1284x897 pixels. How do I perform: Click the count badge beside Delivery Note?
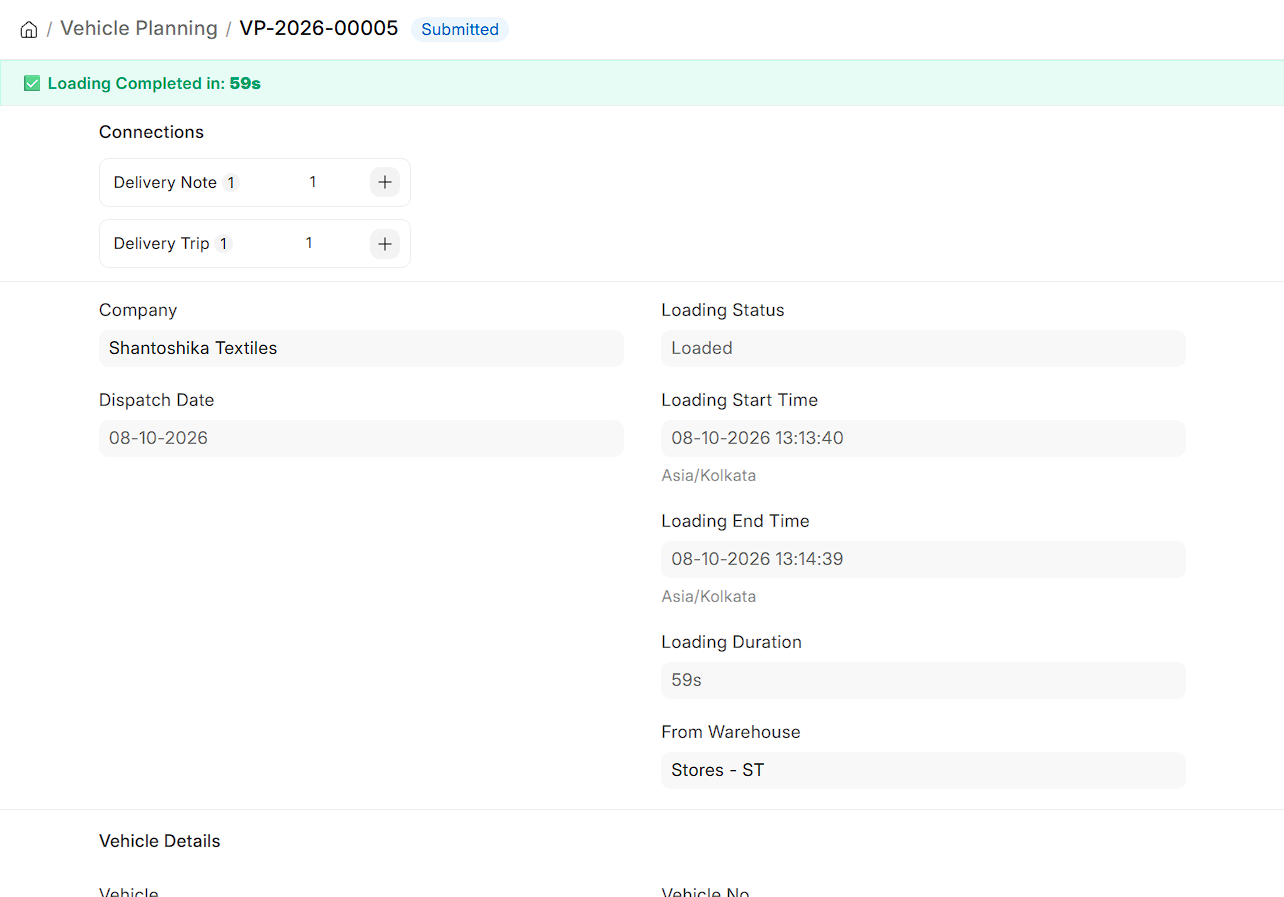[x=231, y=183]
